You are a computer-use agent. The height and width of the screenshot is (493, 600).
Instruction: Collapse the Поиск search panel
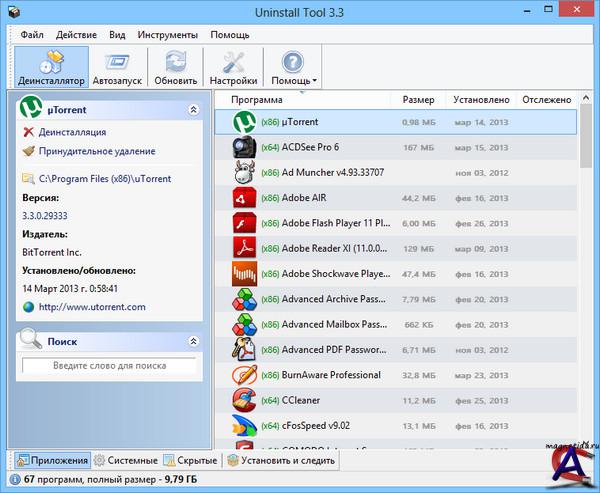(193, 341)
